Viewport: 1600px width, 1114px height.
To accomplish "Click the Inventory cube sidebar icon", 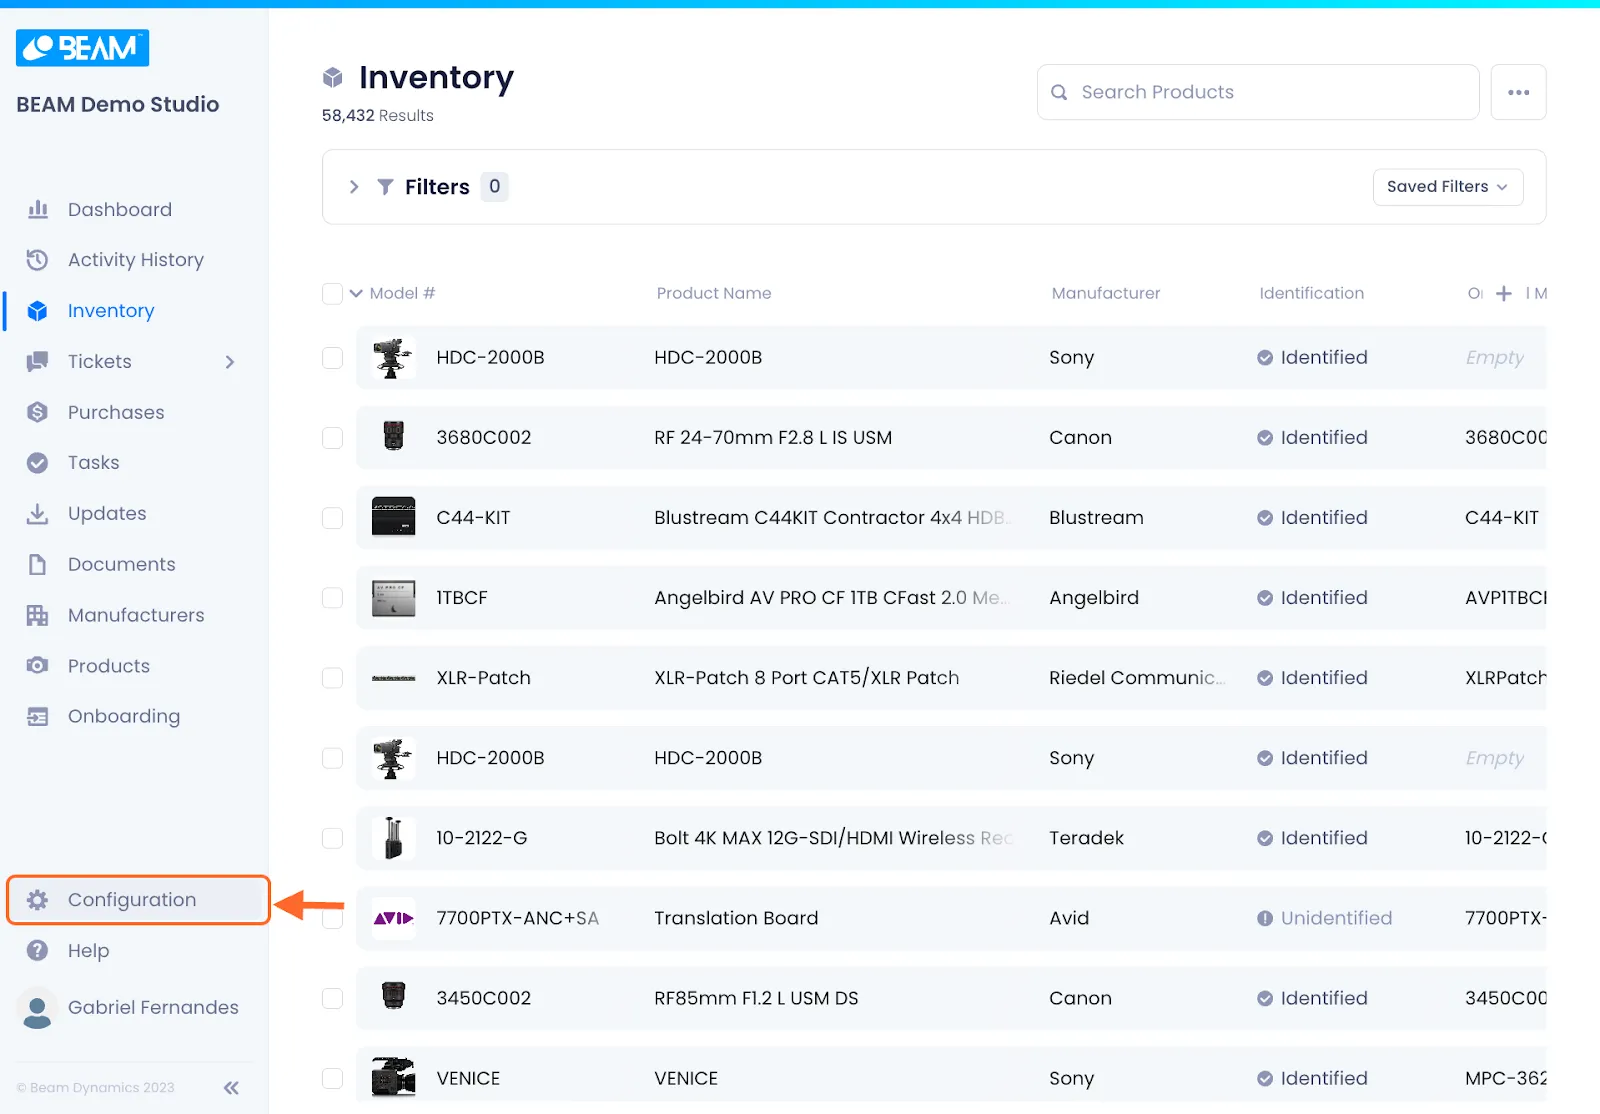I will (38, 311).
